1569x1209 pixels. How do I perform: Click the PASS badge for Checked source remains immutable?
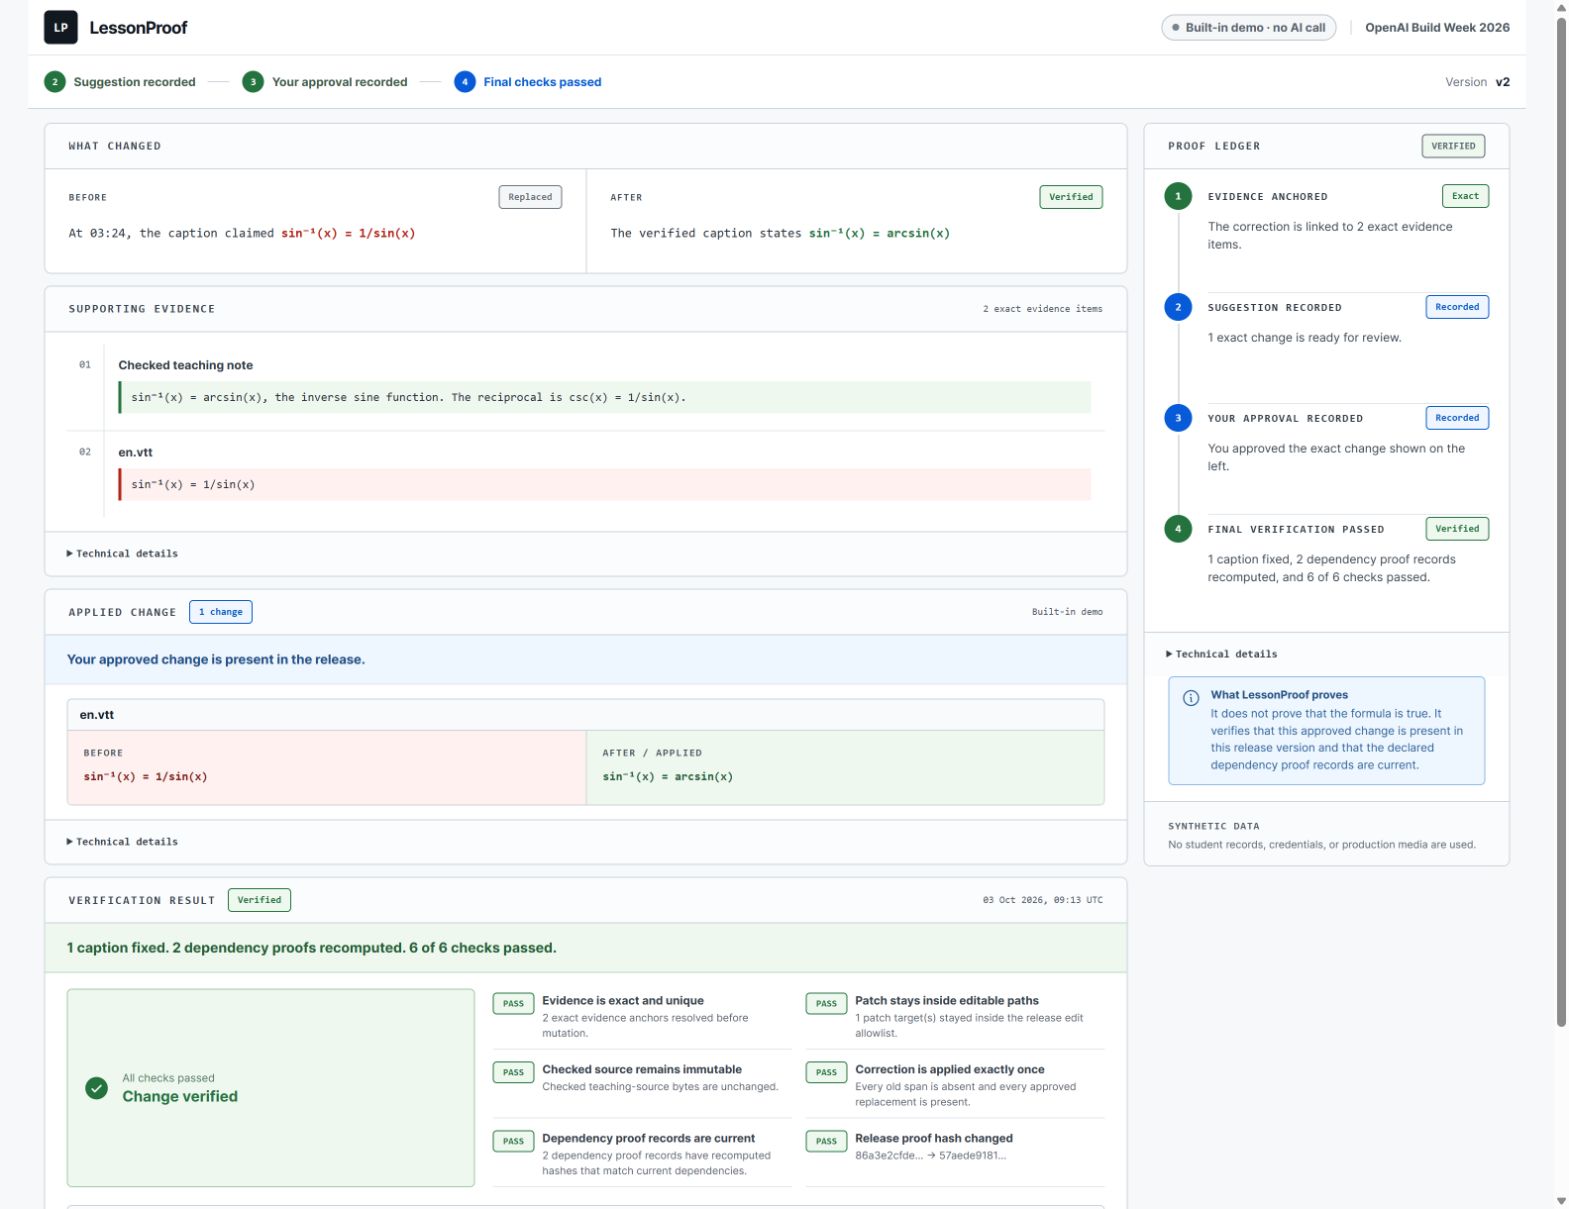[x=513, y=1073]
